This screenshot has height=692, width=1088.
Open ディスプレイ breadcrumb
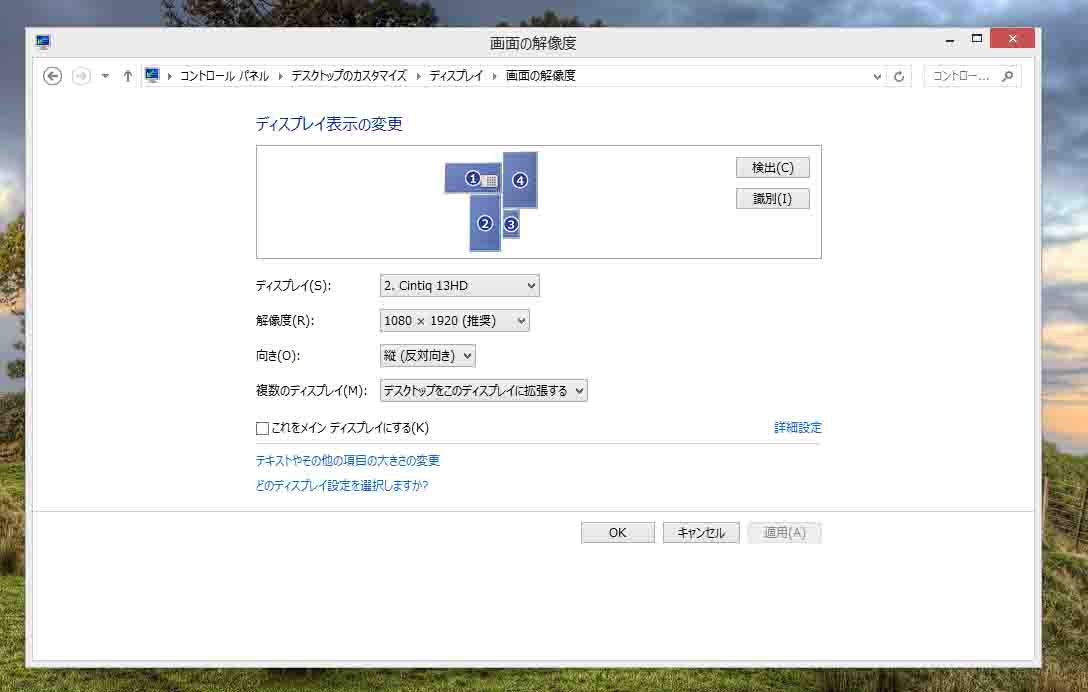[456, 76]
